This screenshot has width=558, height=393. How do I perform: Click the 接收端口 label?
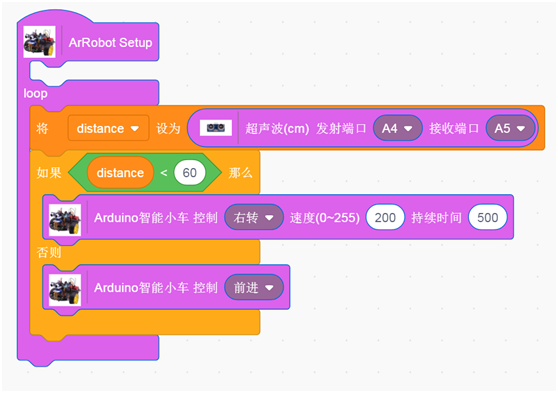pyautogui.click(x=454, y=129)
